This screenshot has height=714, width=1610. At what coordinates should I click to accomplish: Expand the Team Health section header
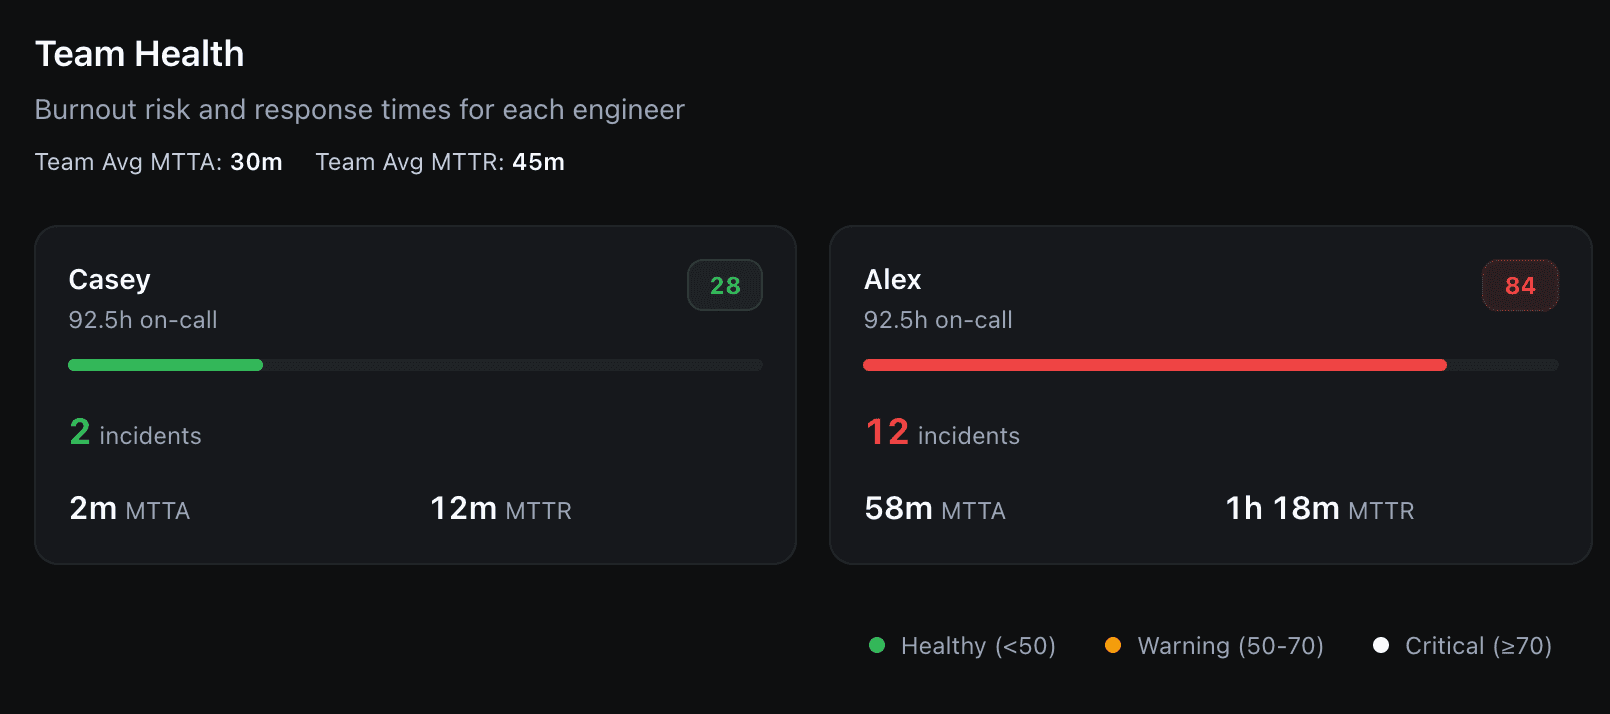click(139, 53)
